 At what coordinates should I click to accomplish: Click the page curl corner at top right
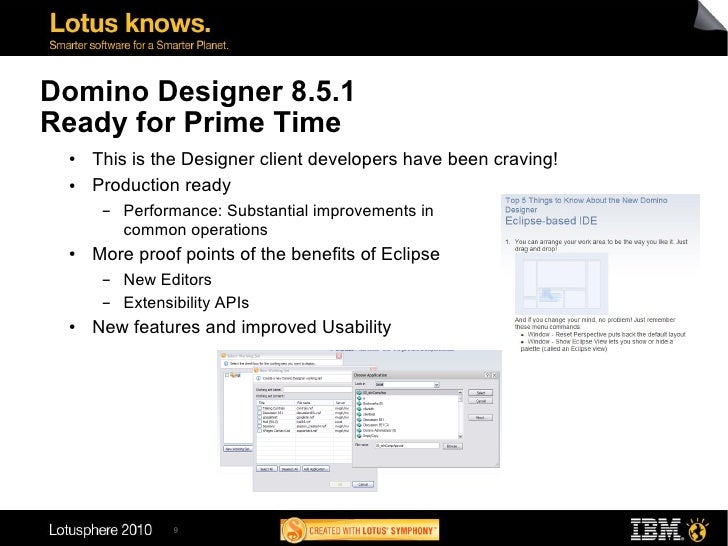[x=710, y=16]
